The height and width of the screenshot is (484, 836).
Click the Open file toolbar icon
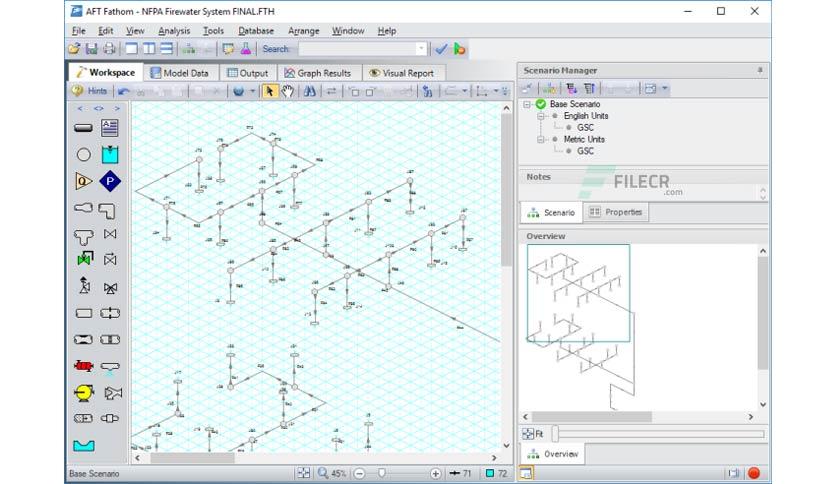[74, 49]
